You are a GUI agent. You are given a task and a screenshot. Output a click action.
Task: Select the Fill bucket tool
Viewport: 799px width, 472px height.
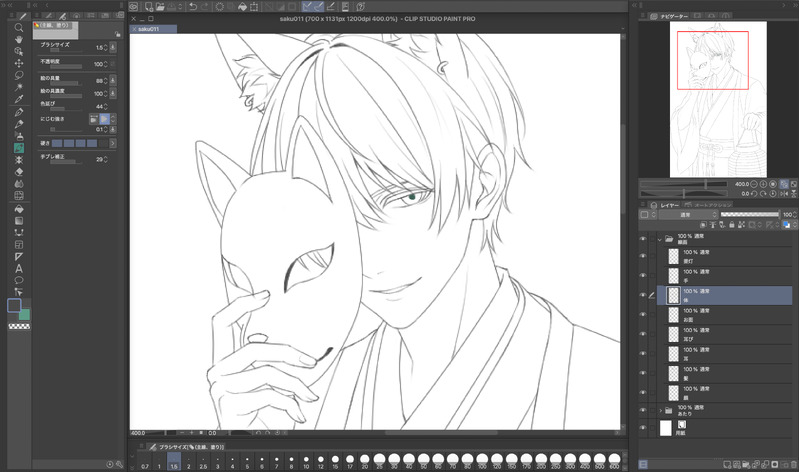coord(19,209)
